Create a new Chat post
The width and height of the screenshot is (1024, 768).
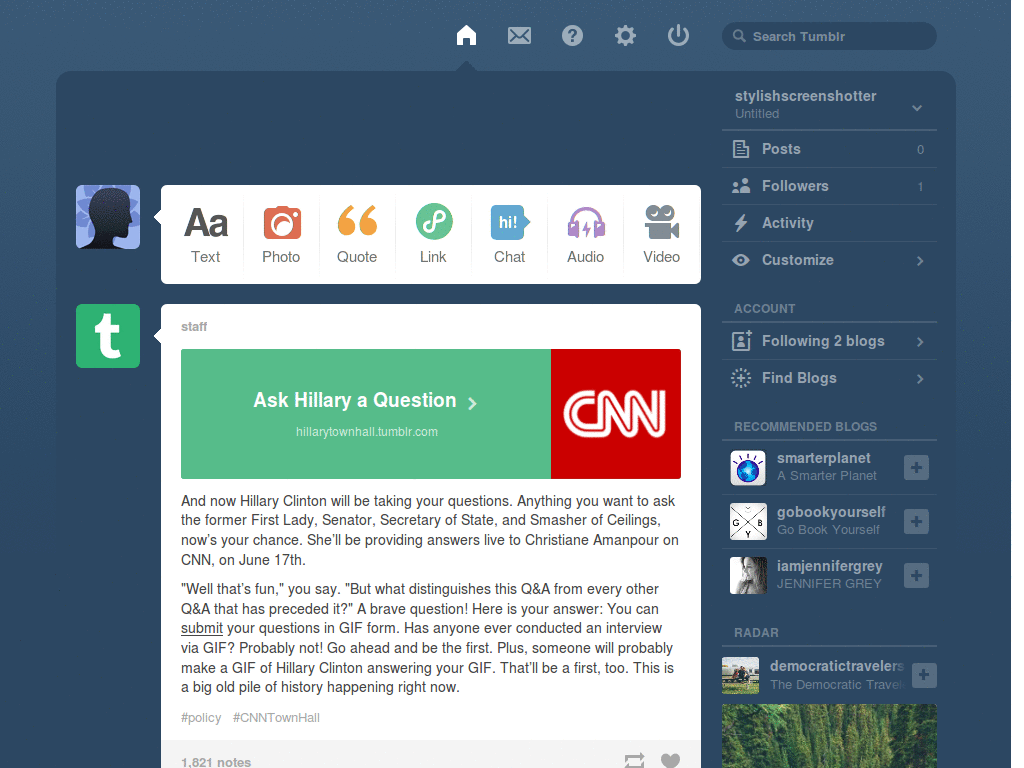(509, 234)
